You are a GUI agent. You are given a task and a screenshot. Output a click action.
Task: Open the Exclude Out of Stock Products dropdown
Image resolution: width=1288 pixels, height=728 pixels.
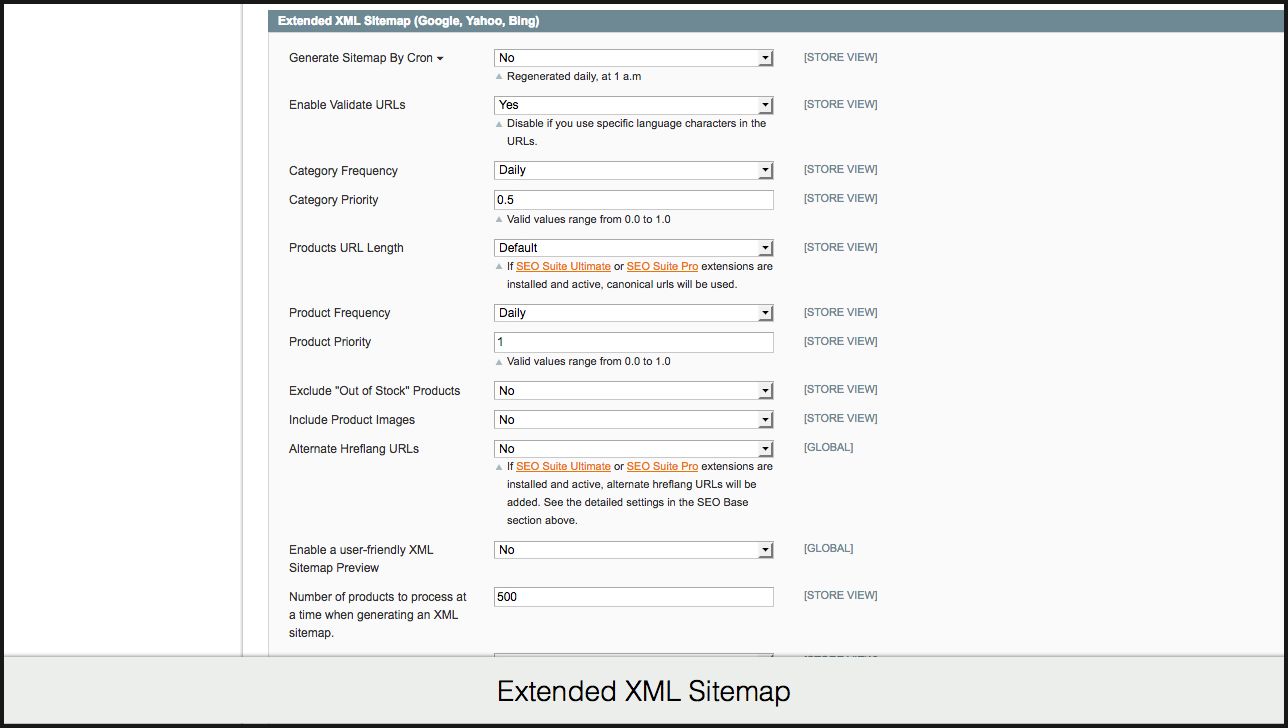tap(633, 391)
